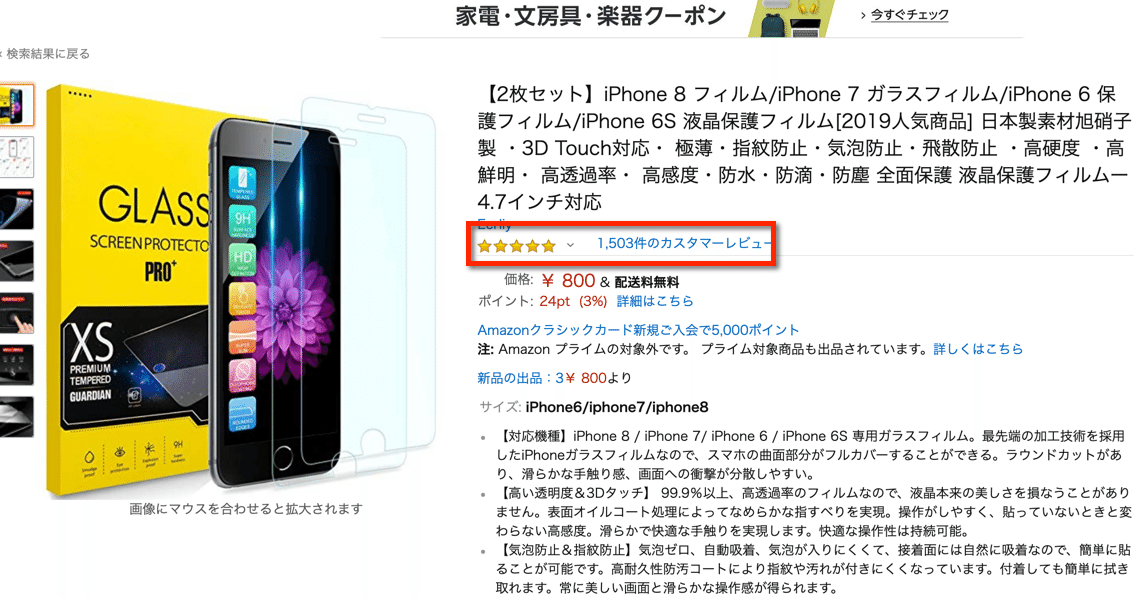This screenshot has height=598, width=1141.
Task: Select the fourth product thumbnail
Action: pos(16,261)
